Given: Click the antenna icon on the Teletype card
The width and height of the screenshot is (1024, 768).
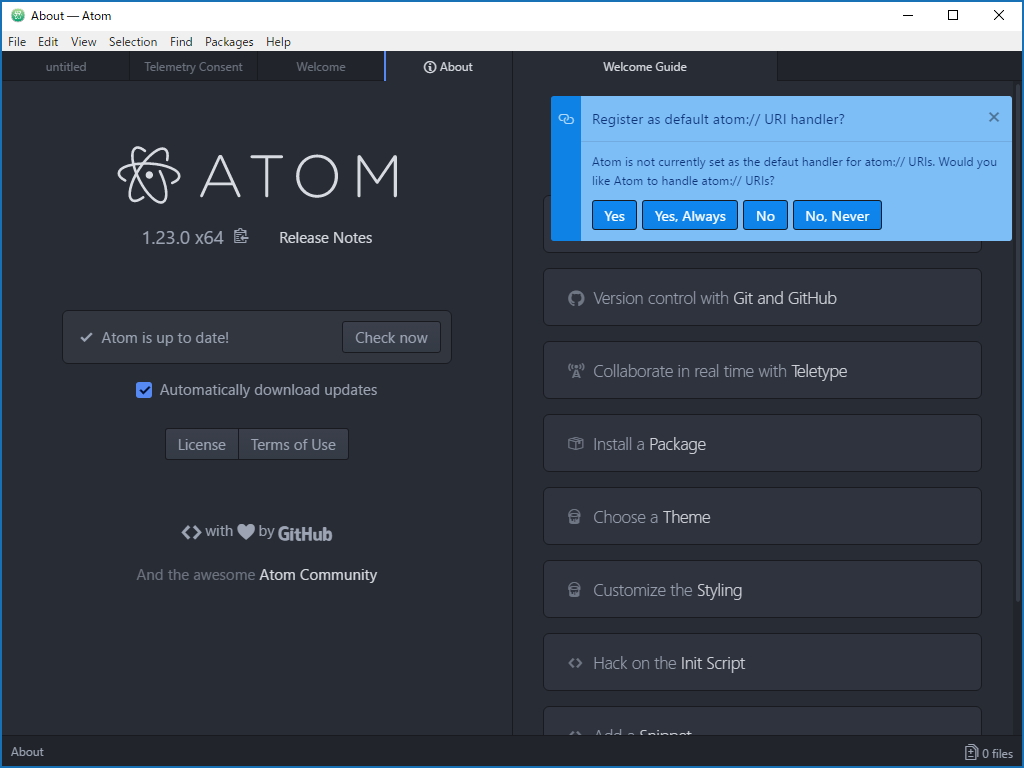Looking at the screenshot, I should [x=575, y=369].
